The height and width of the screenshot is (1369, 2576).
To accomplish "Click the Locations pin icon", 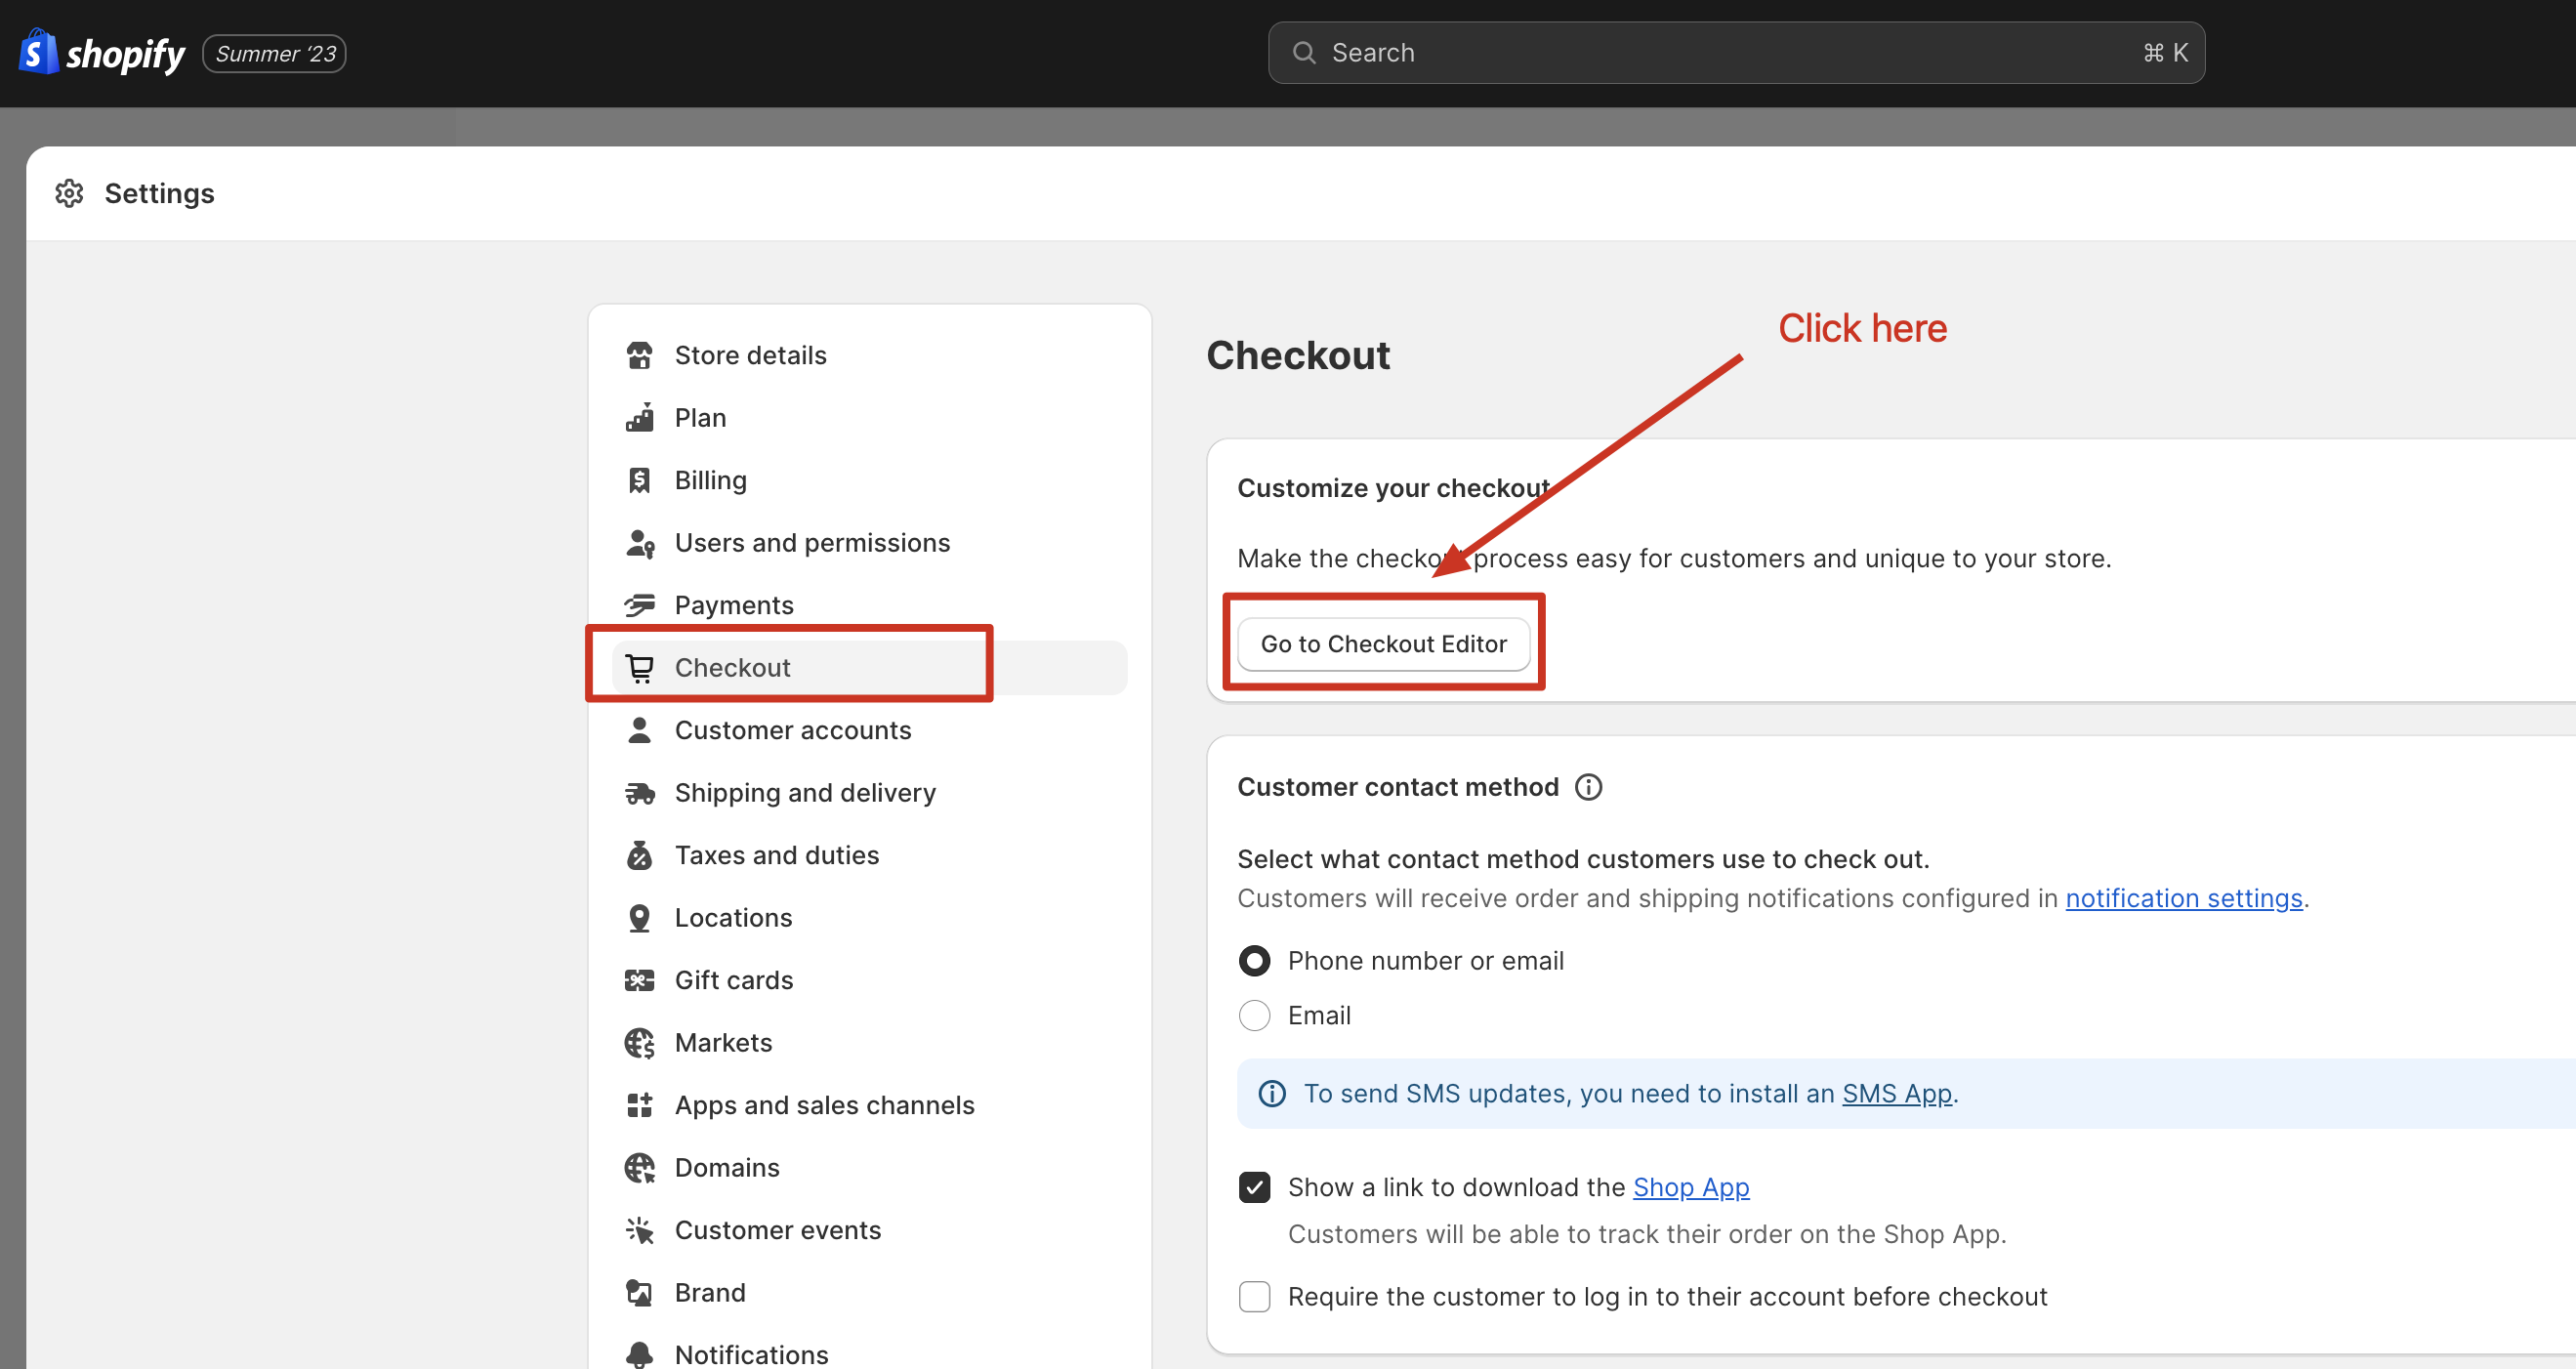I will click(639, 918).
